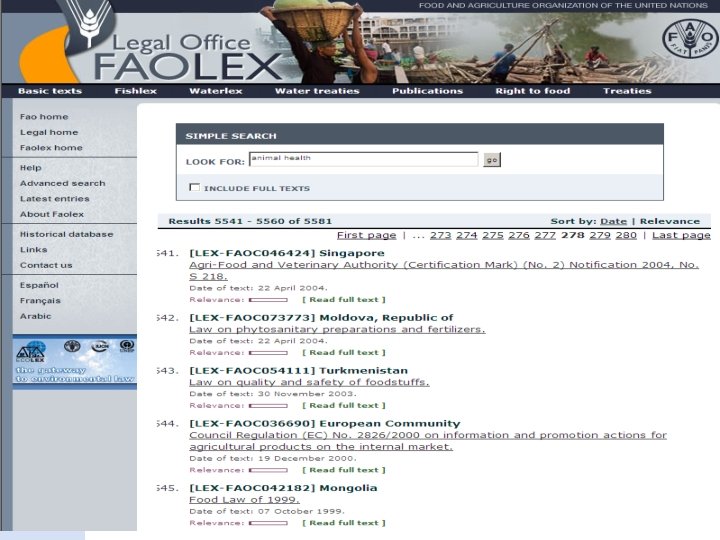The height and width of the screenshot is (540, 720).
Task: Open the Treaties menu item
Action: pos(627,91)
